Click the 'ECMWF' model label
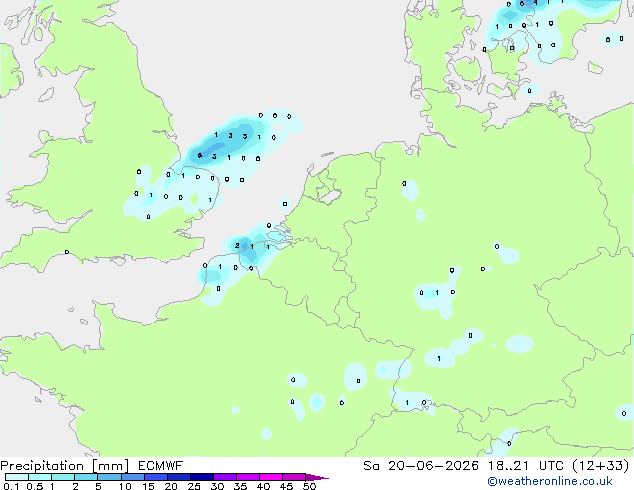634x490 pixels. tap(161, 466)
